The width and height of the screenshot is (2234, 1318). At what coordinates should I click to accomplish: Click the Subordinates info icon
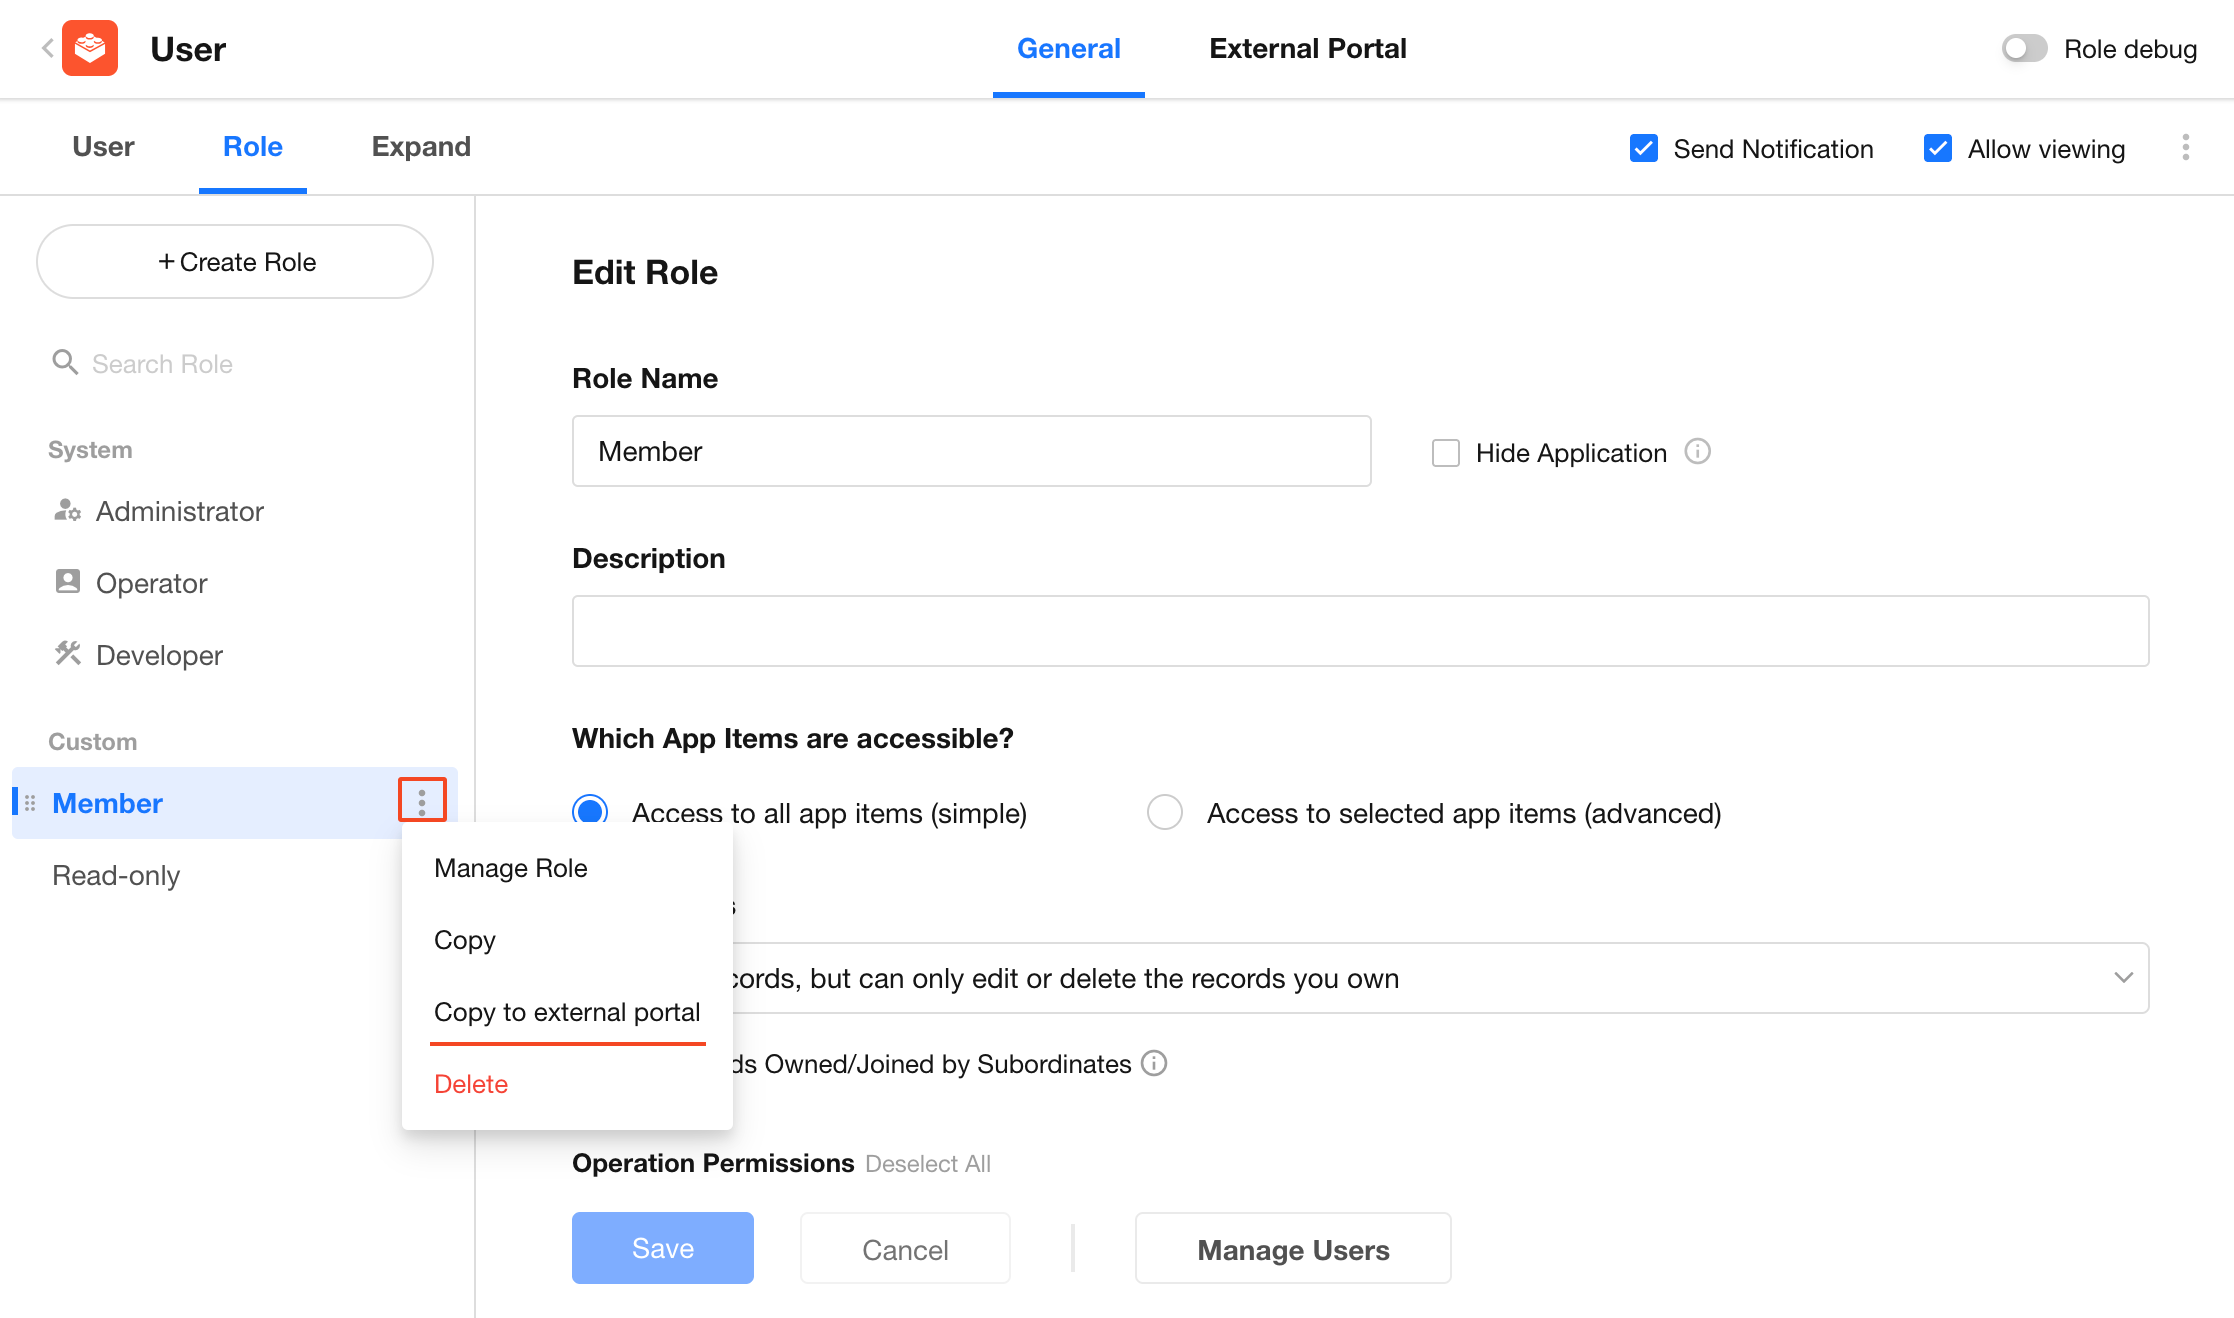pyautogui.click(x=1154, y=1063)
